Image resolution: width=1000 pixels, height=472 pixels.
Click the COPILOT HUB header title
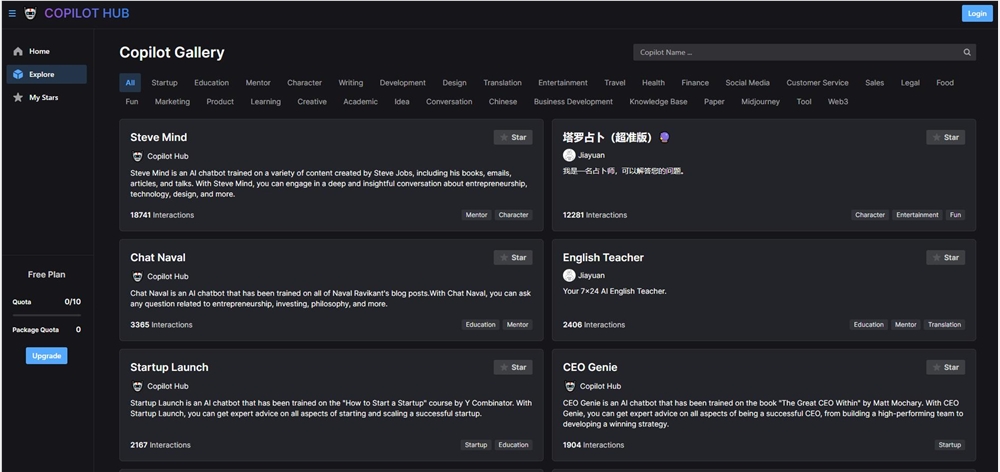coord(87,13)
